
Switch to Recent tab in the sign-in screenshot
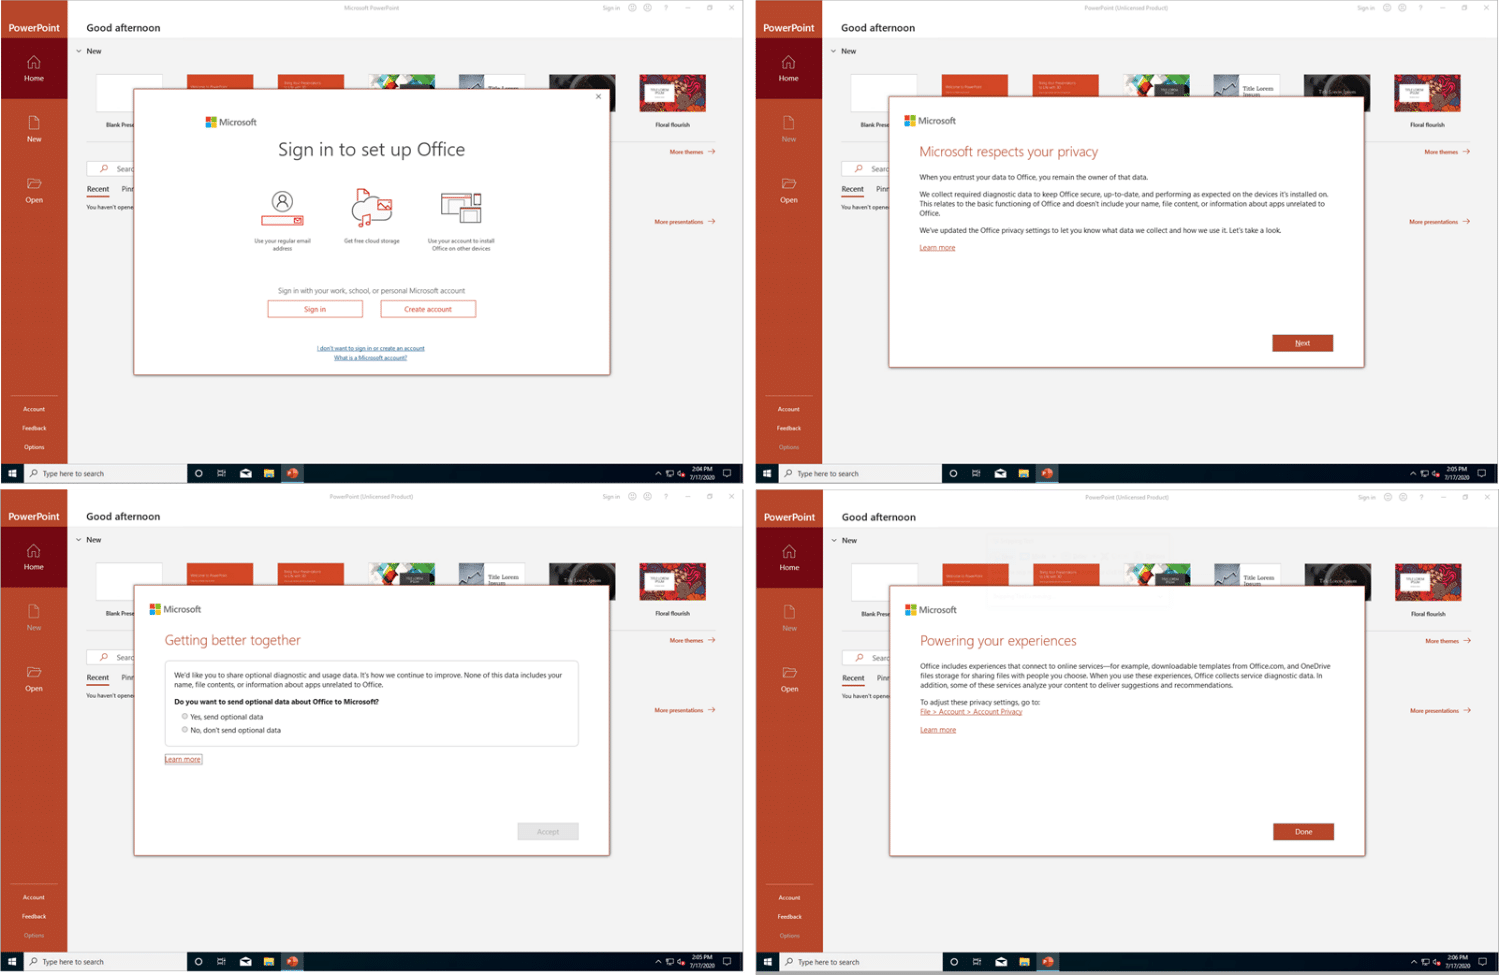[x=98, y=189]
